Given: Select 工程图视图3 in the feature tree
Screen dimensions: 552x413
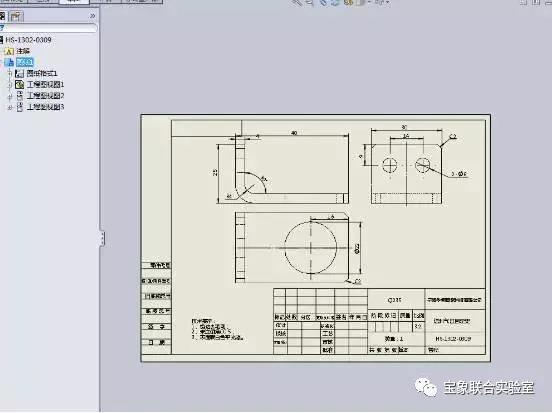Looking at the screenshot, I should coord(45,106).
